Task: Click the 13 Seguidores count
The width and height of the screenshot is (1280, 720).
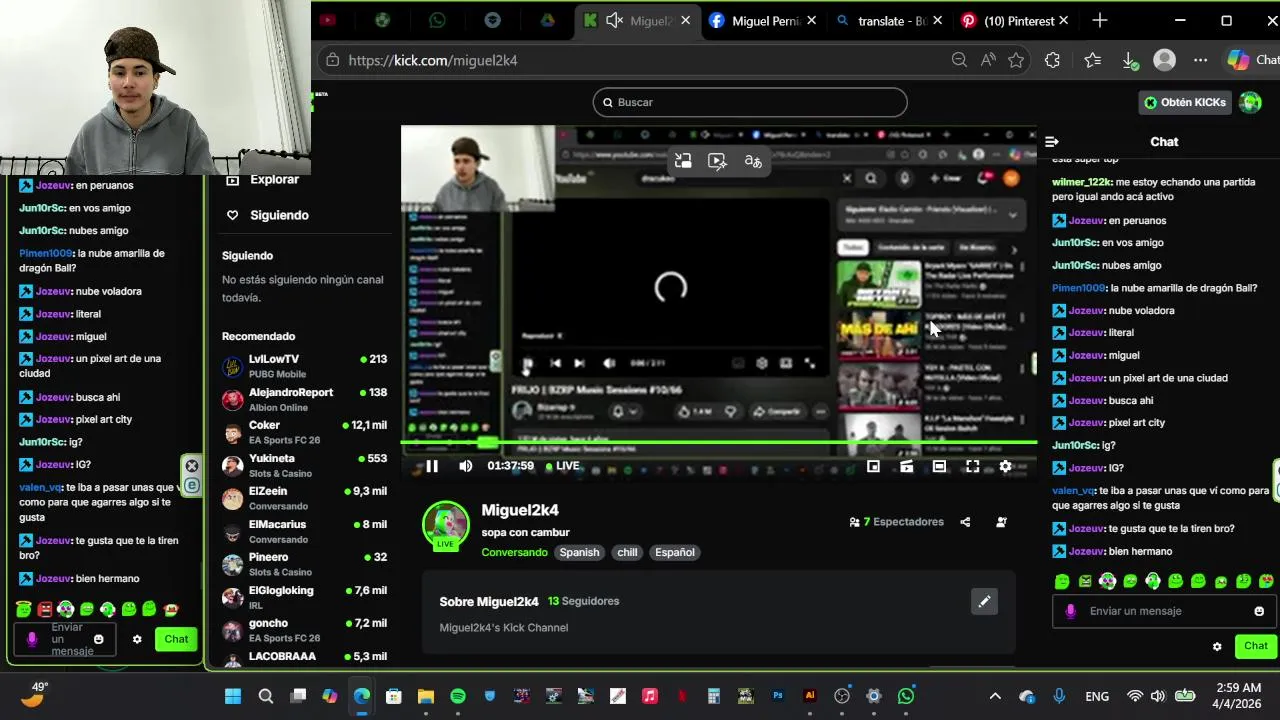Action: coord(583,601)
